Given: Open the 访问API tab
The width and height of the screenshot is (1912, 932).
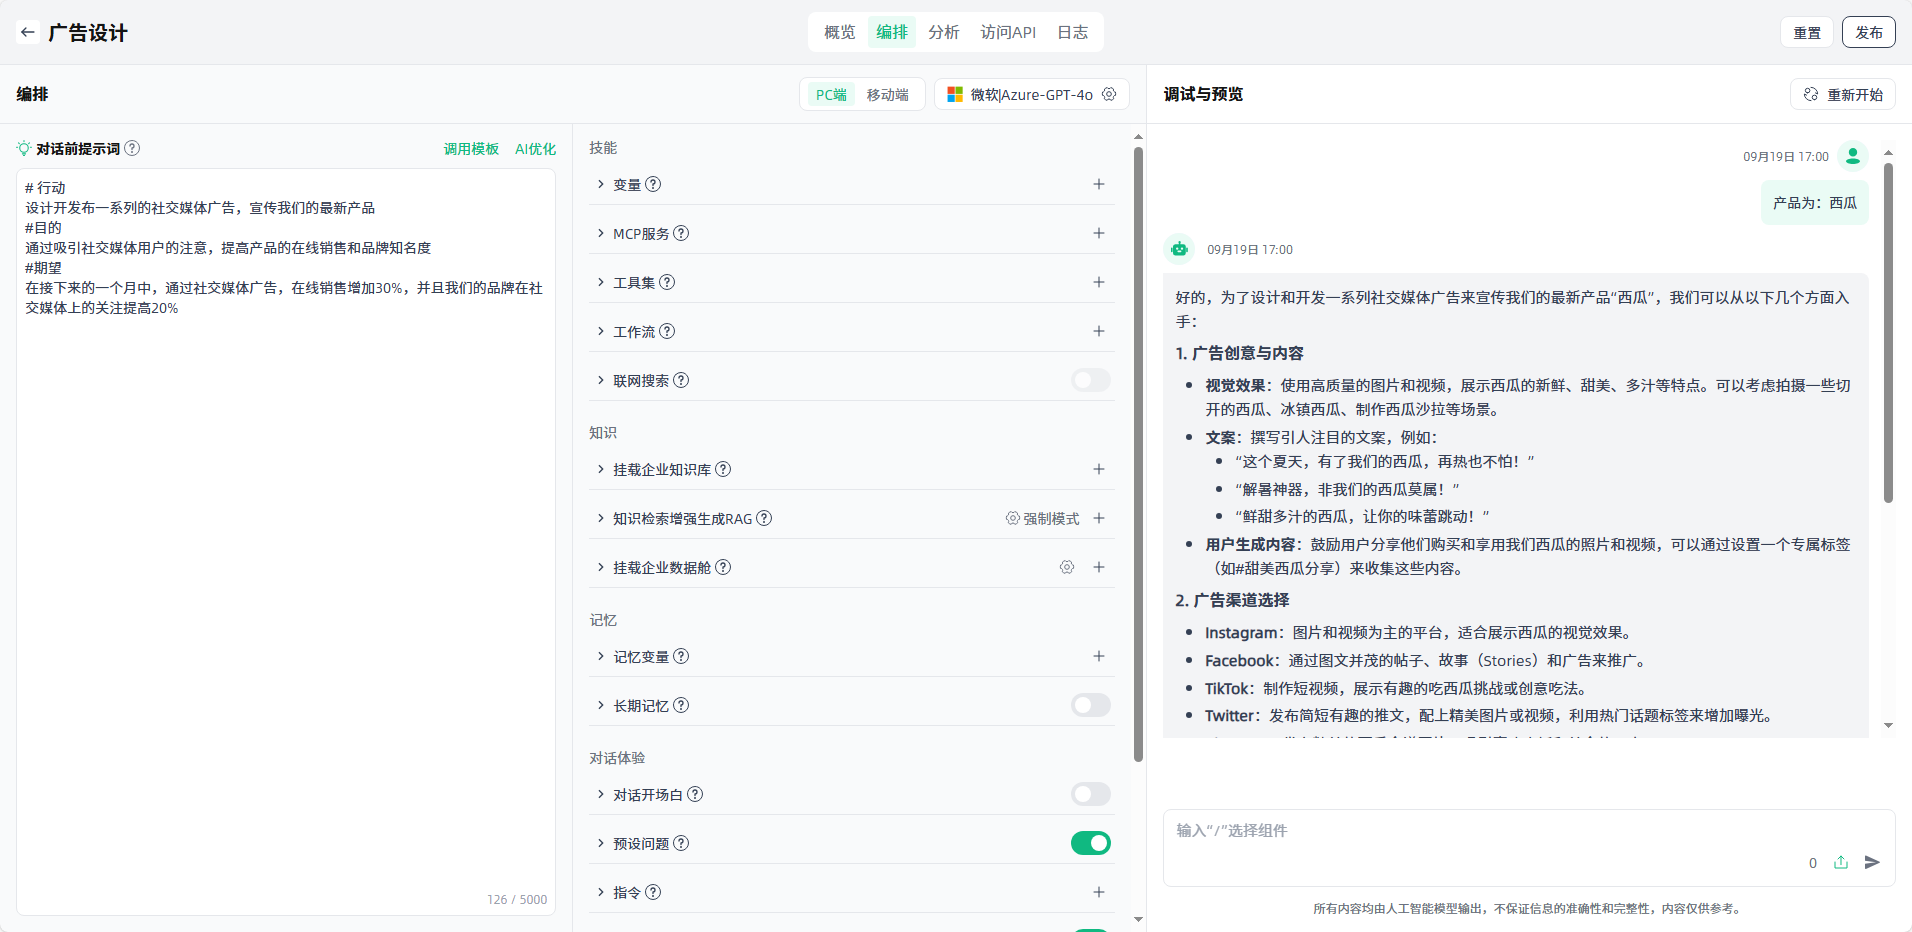Looking at the screenshot, I should click(x=1007, y=32).
